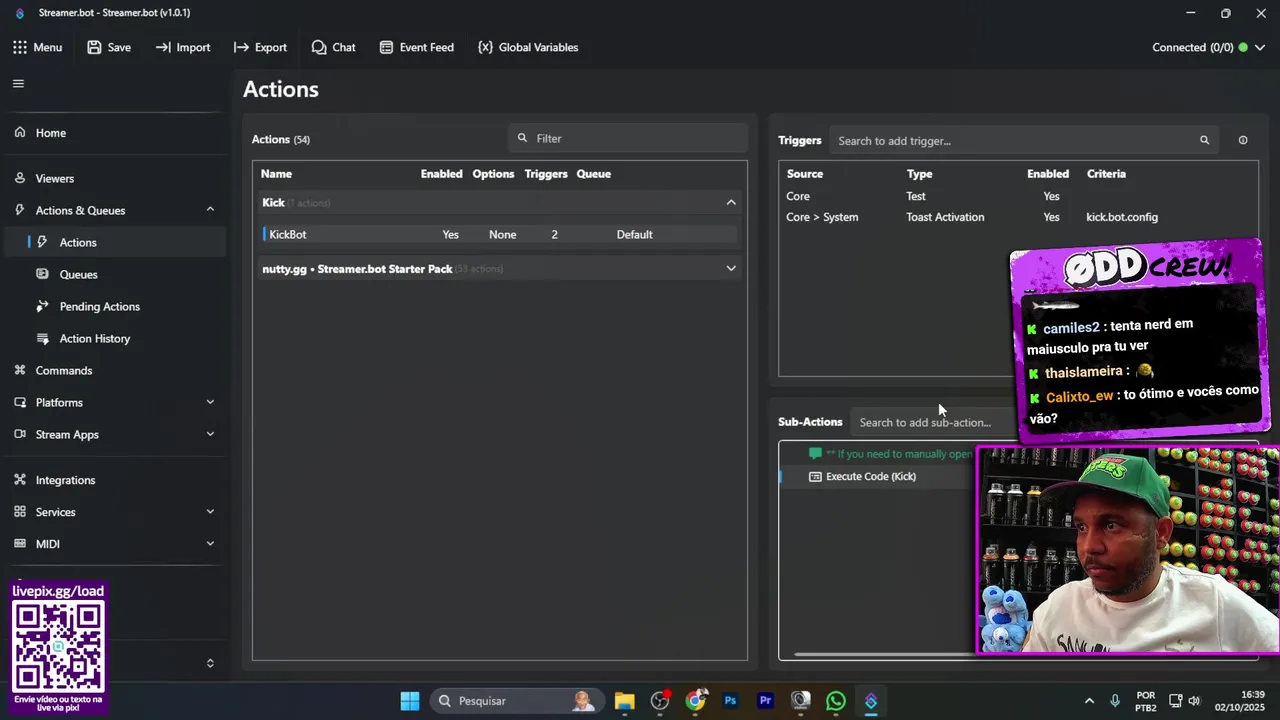The width and height of the screenshot is (1280, 720).
Task: Click the Pending Actions icon
Action: 42,306
